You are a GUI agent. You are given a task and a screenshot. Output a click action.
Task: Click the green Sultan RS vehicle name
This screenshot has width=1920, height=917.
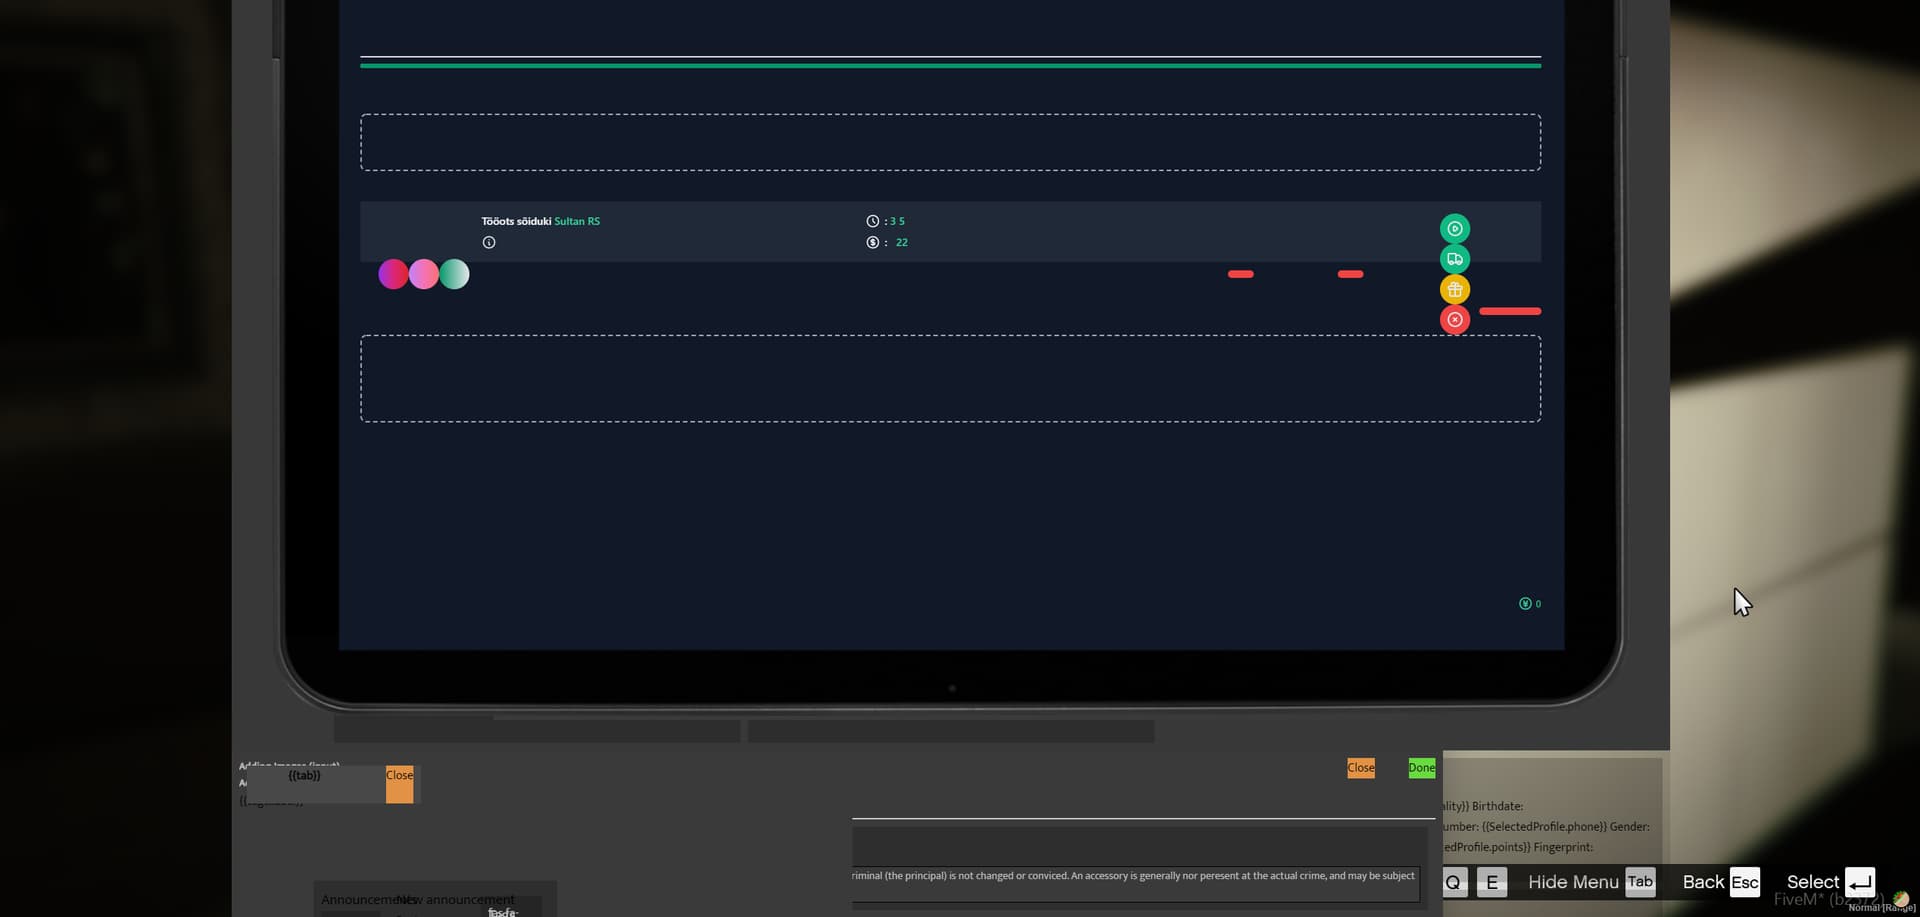[x=577, y=221]
